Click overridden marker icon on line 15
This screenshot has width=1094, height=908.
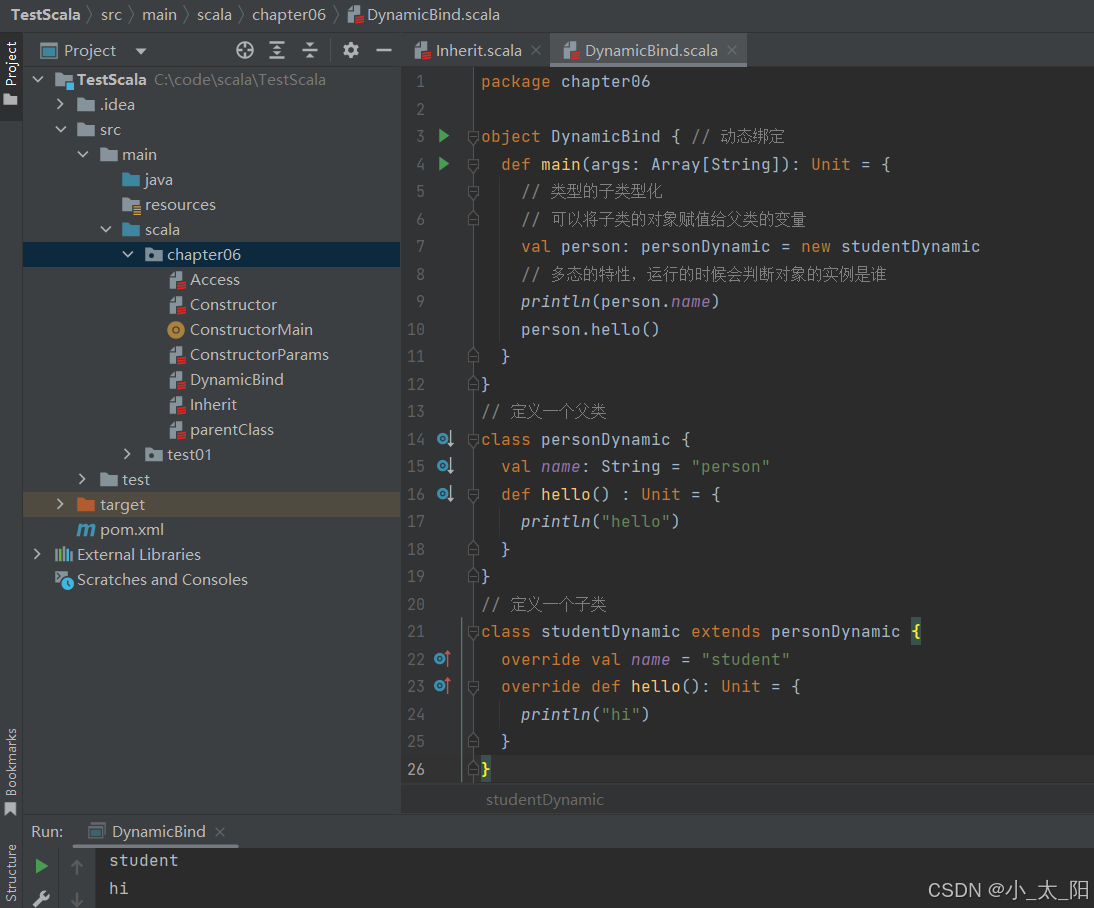pos(445,466)
